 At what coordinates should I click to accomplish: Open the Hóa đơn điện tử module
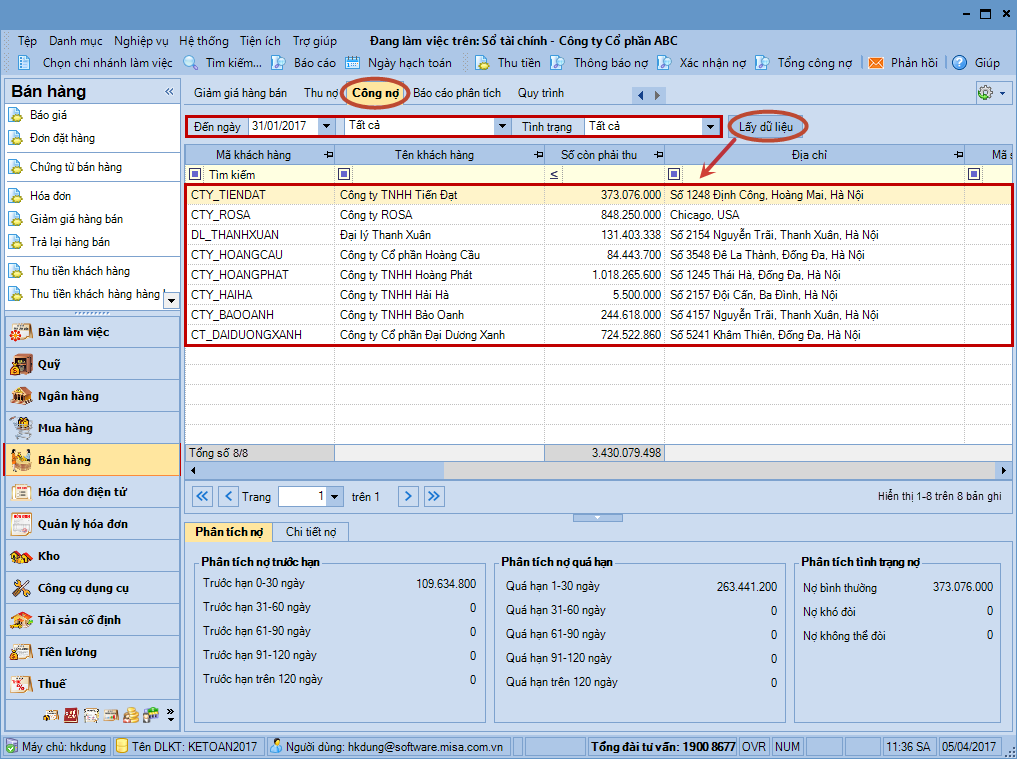point(92,492)
